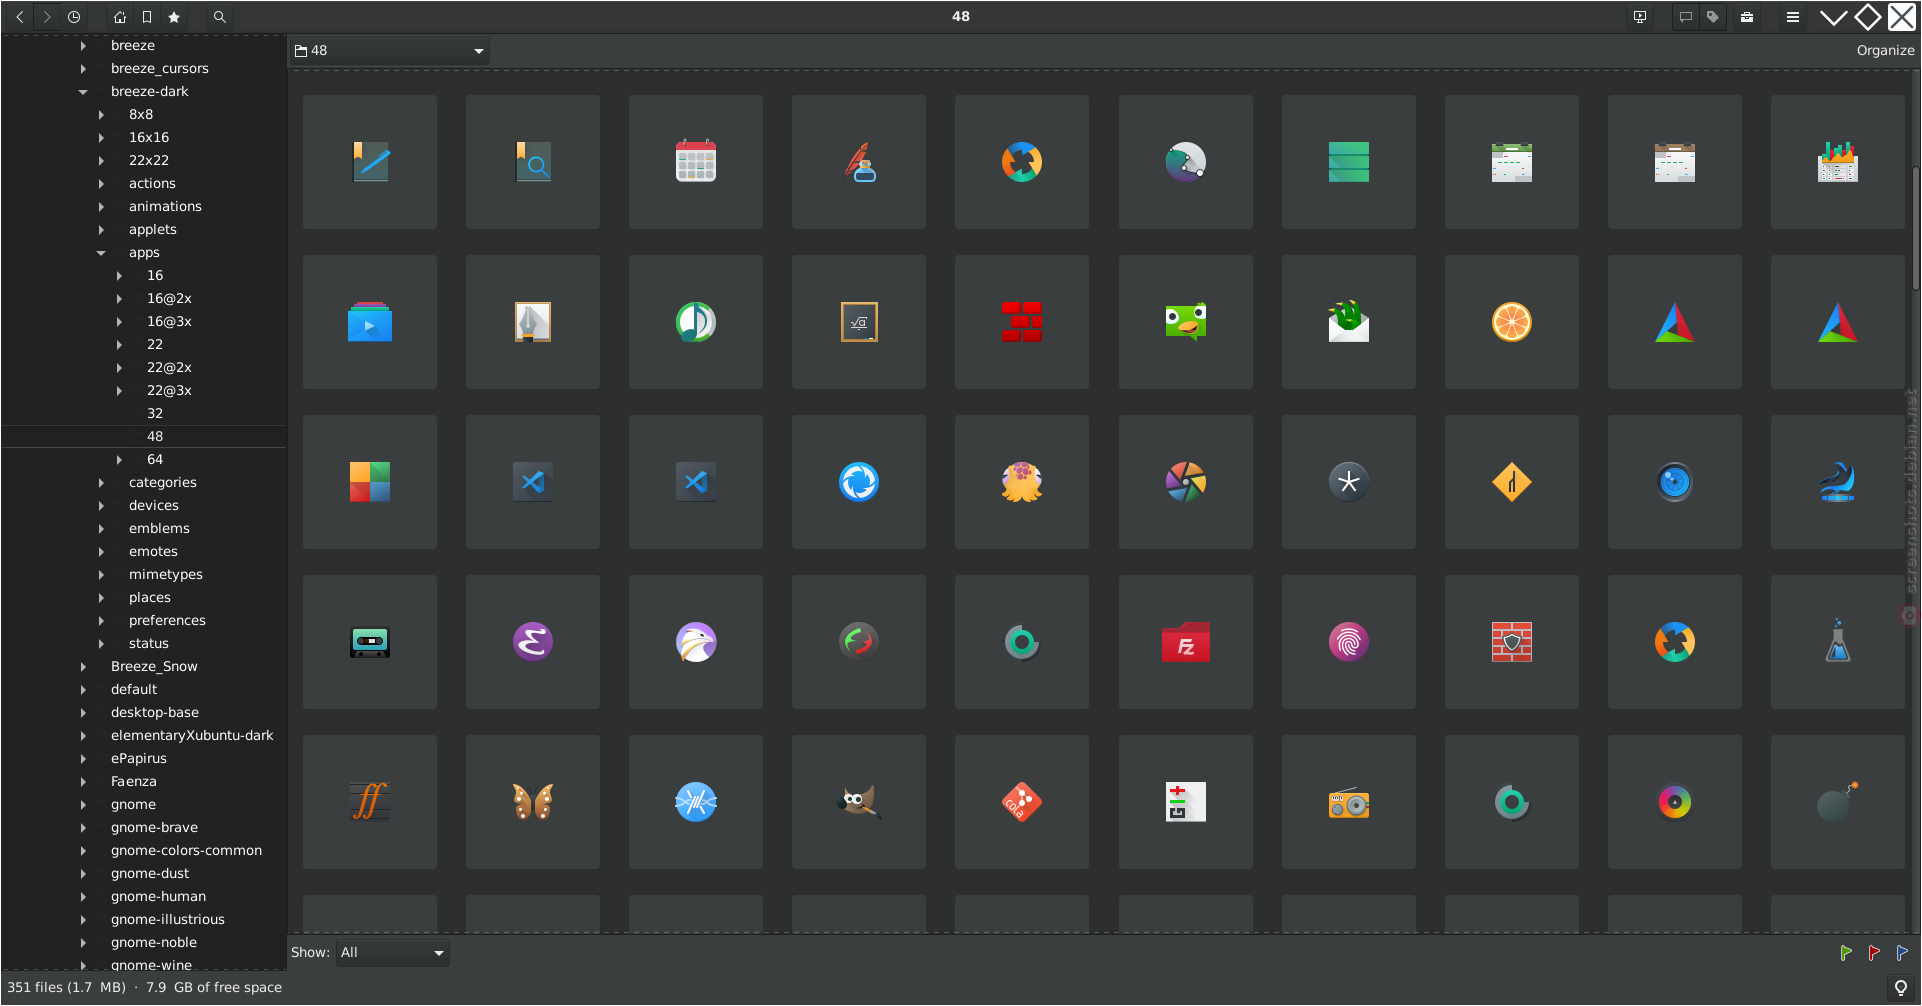The image size is (1922, 1006).
Task: Select the blue video folder icon thumbnail
Action: coord(370,322)
